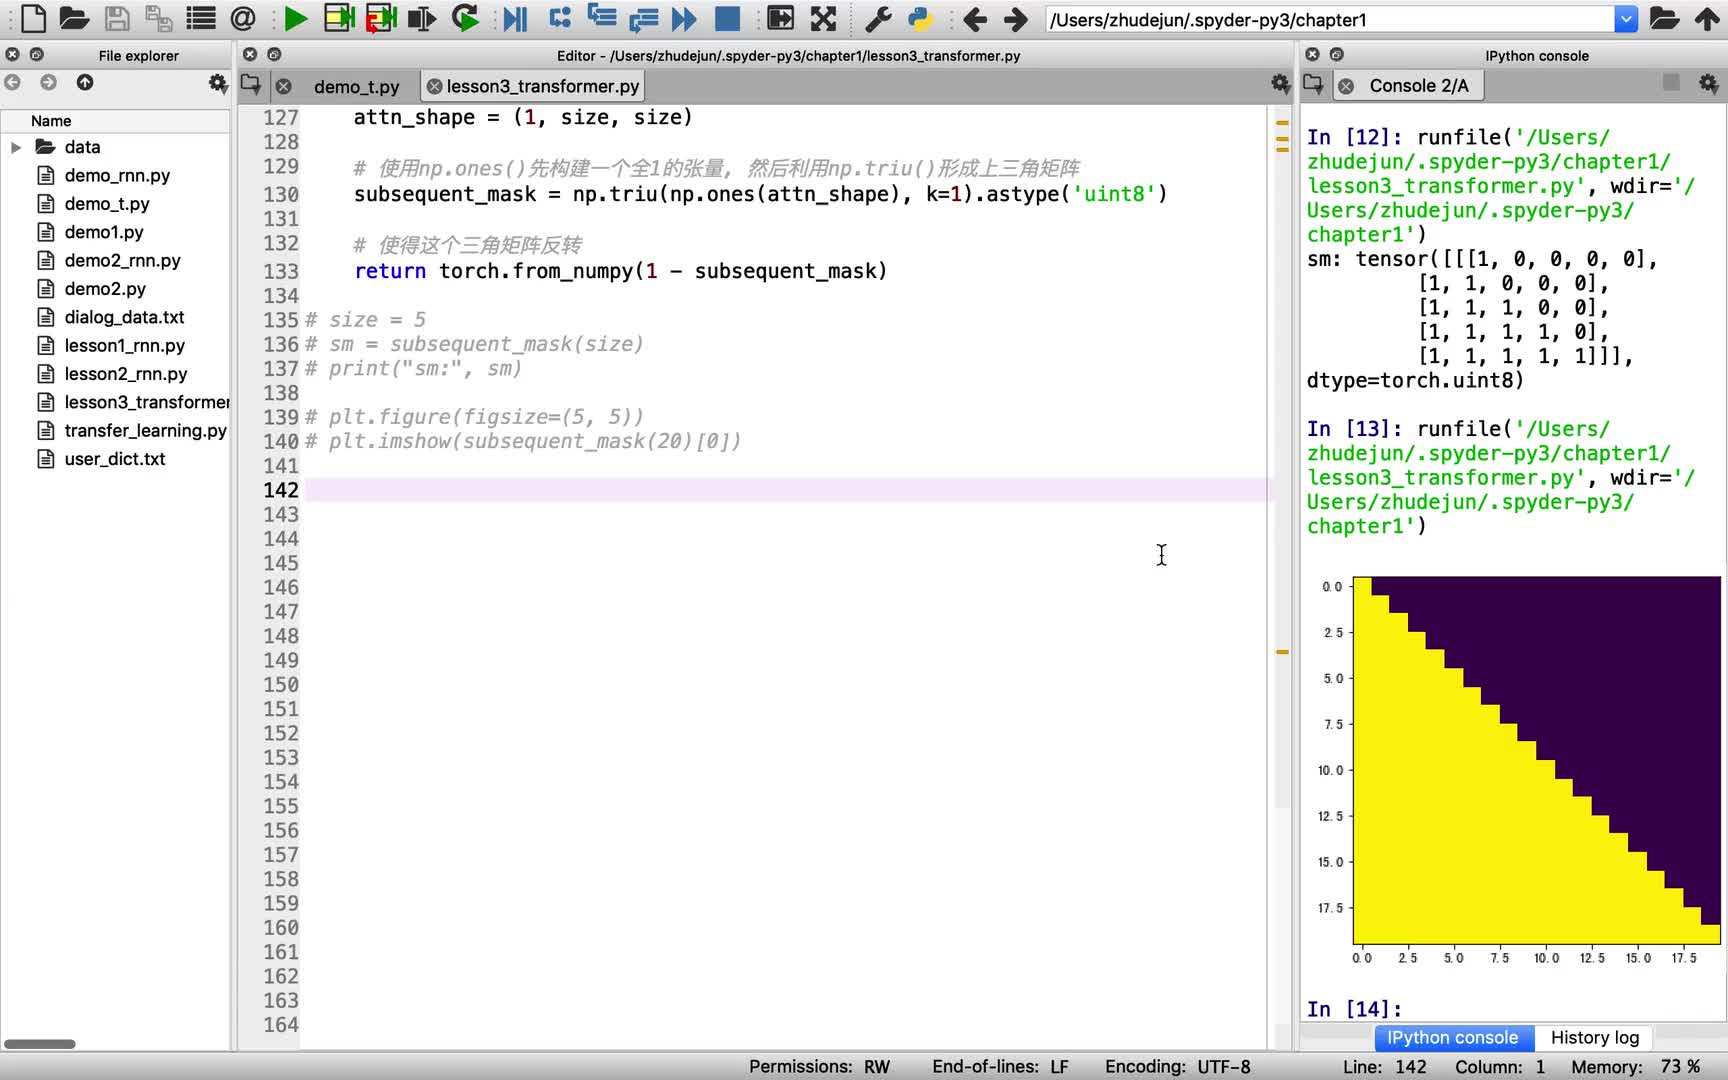Close the demo_t.py tab
Image resolution: width=1728 pixels, height=1080 pixels.
[x=284, y=87]
